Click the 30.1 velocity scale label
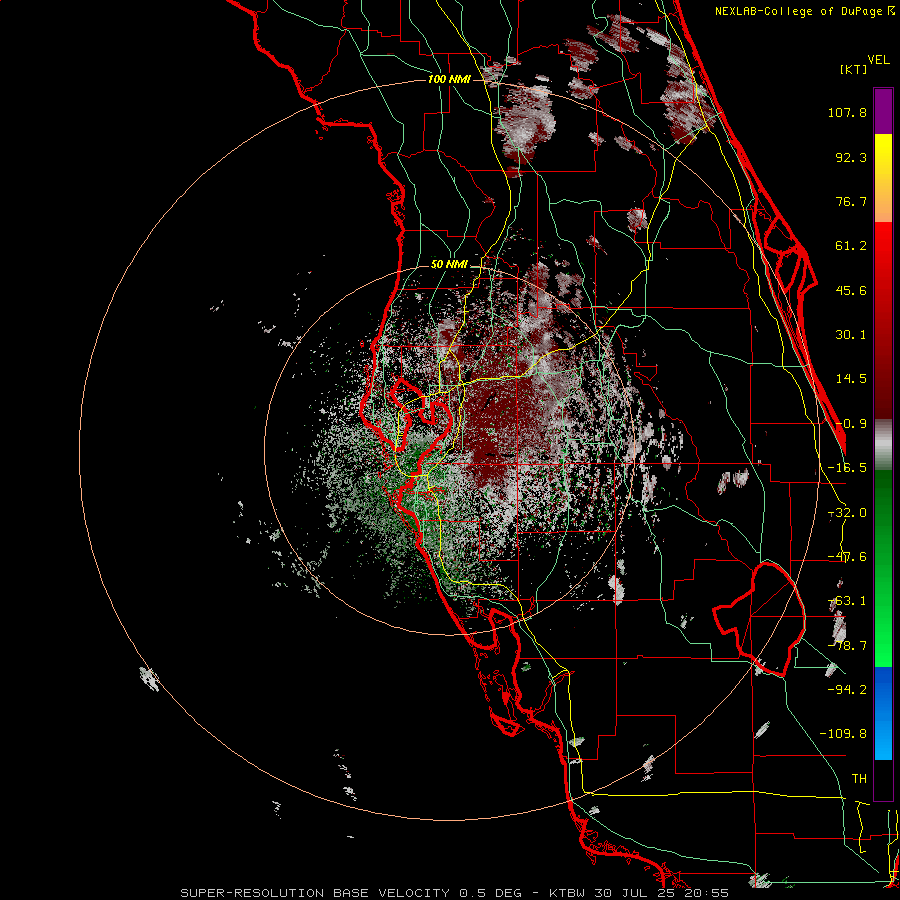Screen dimensions: 900x900 coord(851,335)
